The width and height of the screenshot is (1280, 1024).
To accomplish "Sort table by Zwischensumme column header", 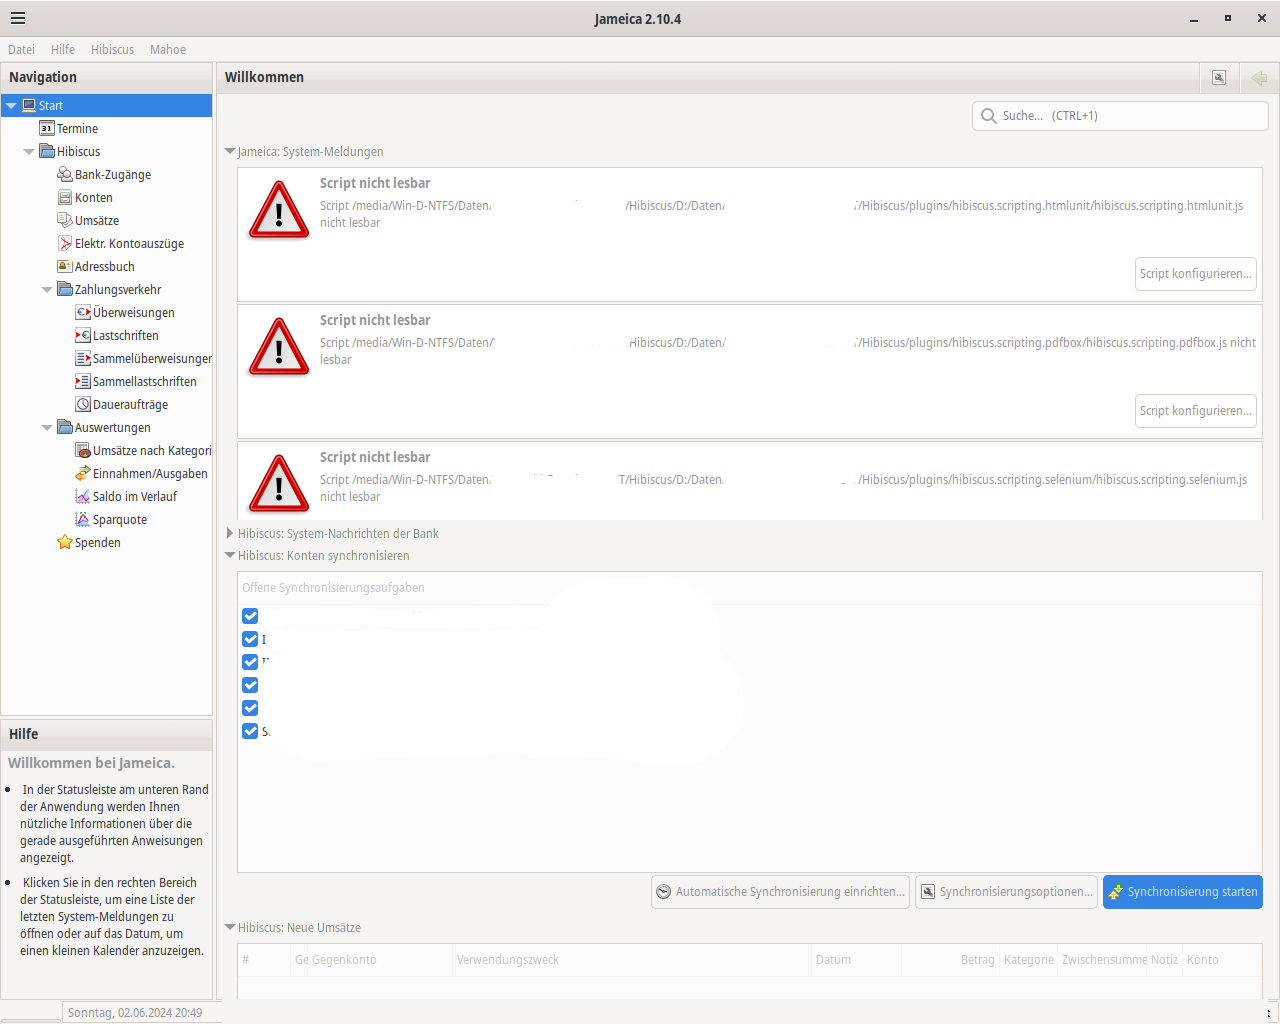I will (x=1103, y=960).
